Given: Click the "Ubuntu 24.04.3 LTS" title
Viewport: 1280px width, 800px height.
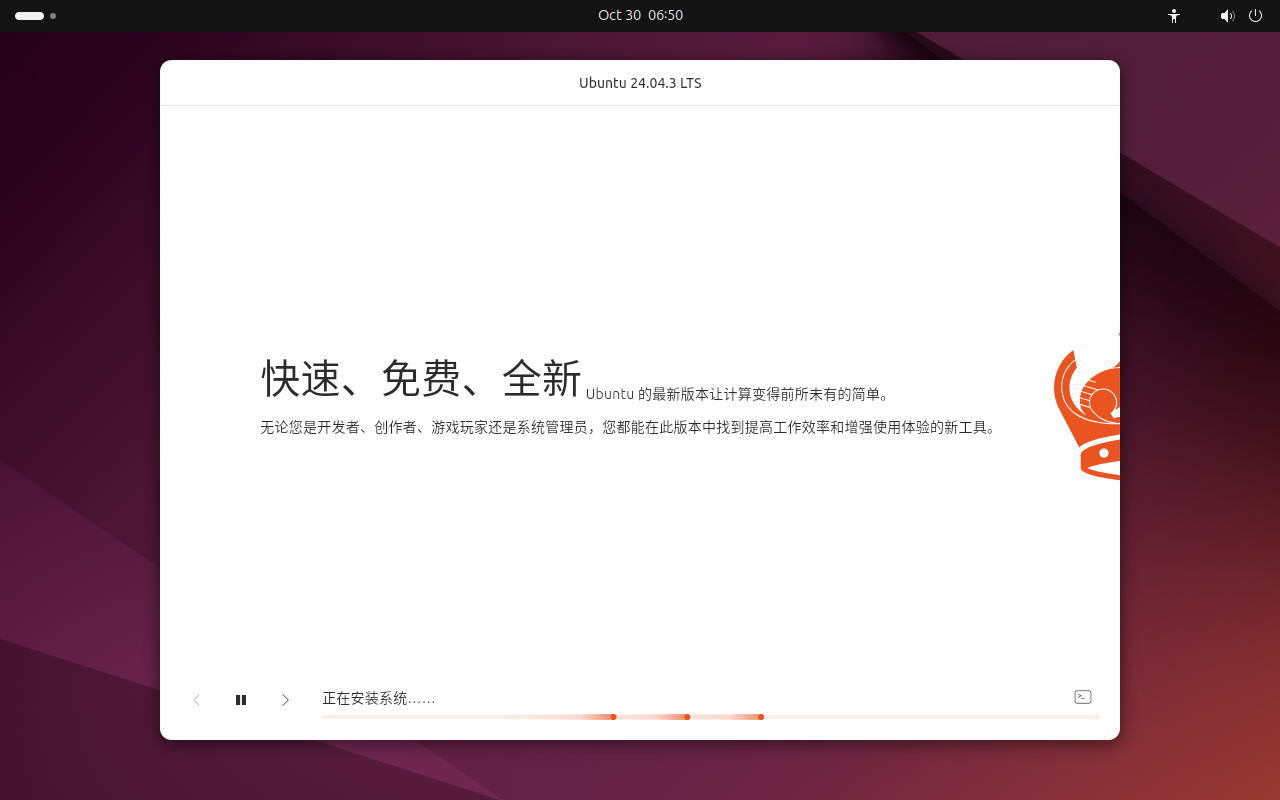Looking at the screenshot, I should tap(640, 83).
